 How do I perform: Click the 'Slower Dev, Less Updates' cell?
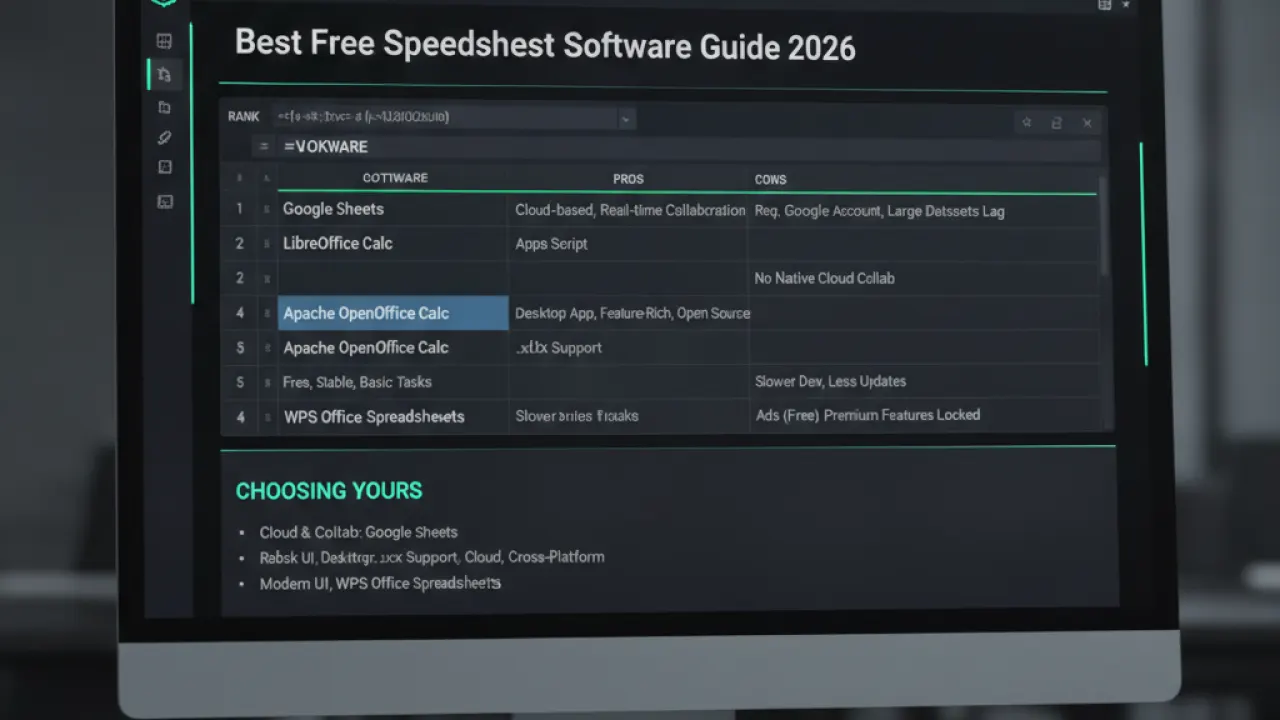925,381
